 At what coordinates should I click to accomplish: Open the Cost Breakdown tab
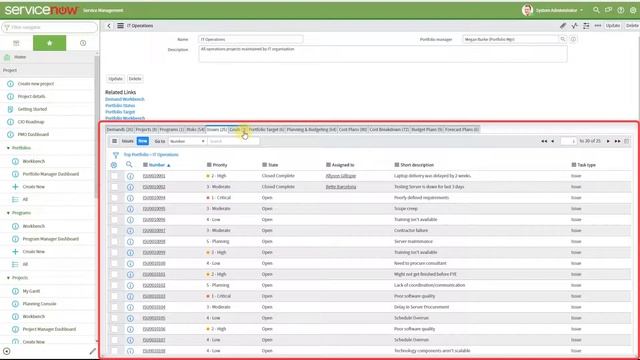389,129
